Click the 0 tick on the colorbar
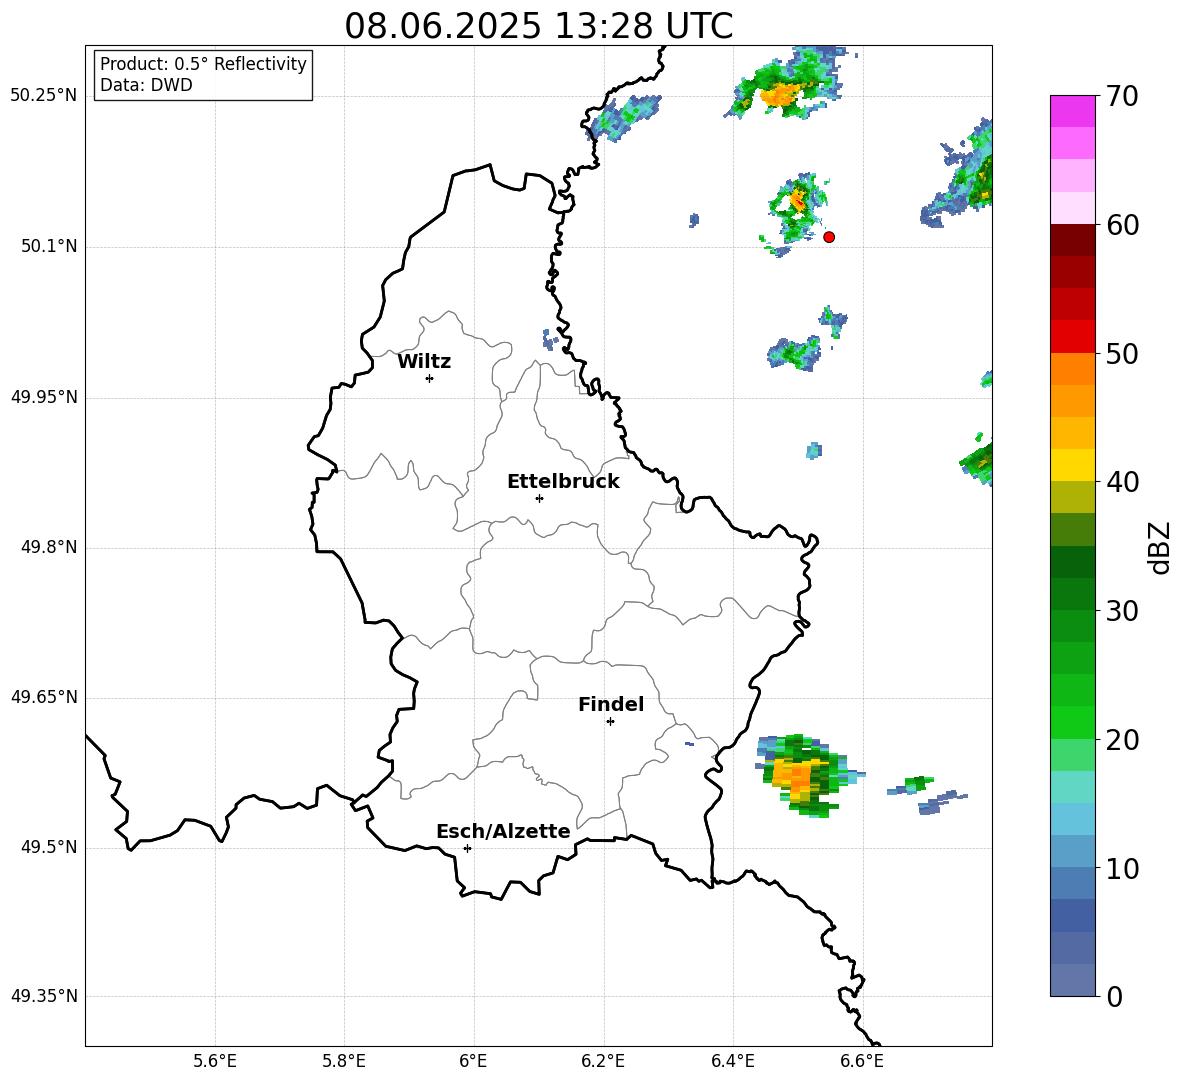Viewport: 1184px width, 1081px height. click(x=1114, y=996)
